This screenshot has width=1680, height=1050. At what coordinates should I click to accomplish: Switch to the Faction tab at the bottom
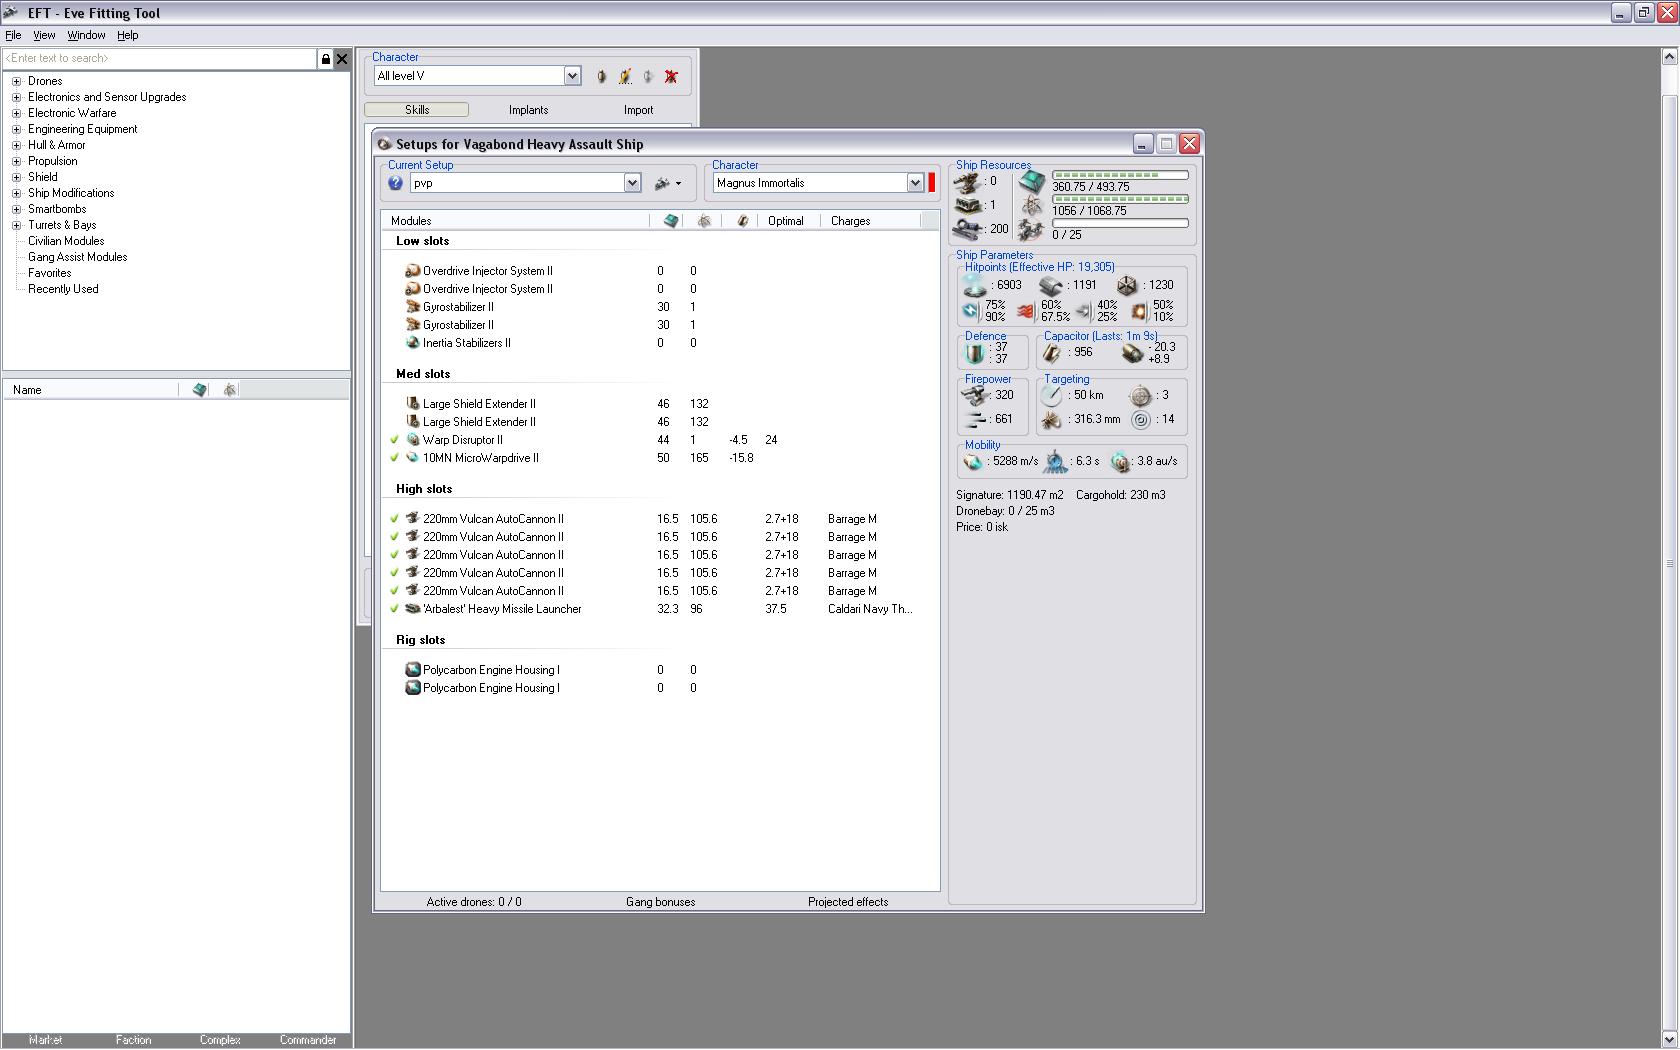click(x=133, y=1040)
